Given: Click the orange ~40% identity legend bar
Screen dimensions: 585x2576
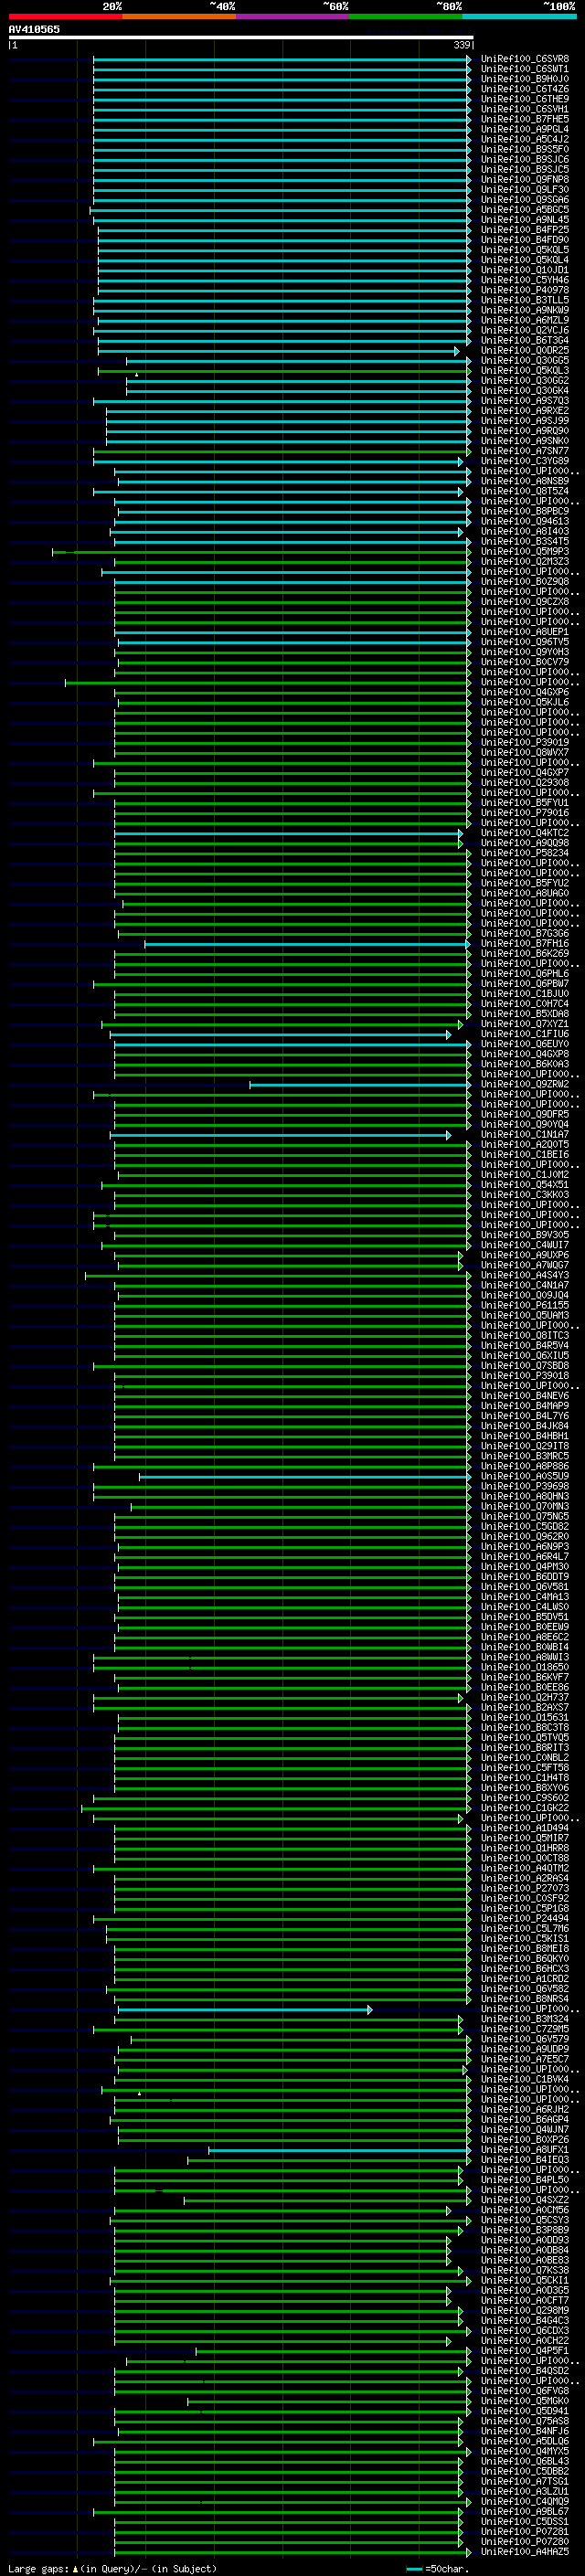Looking at the screenshot, I should click(179, 16).
